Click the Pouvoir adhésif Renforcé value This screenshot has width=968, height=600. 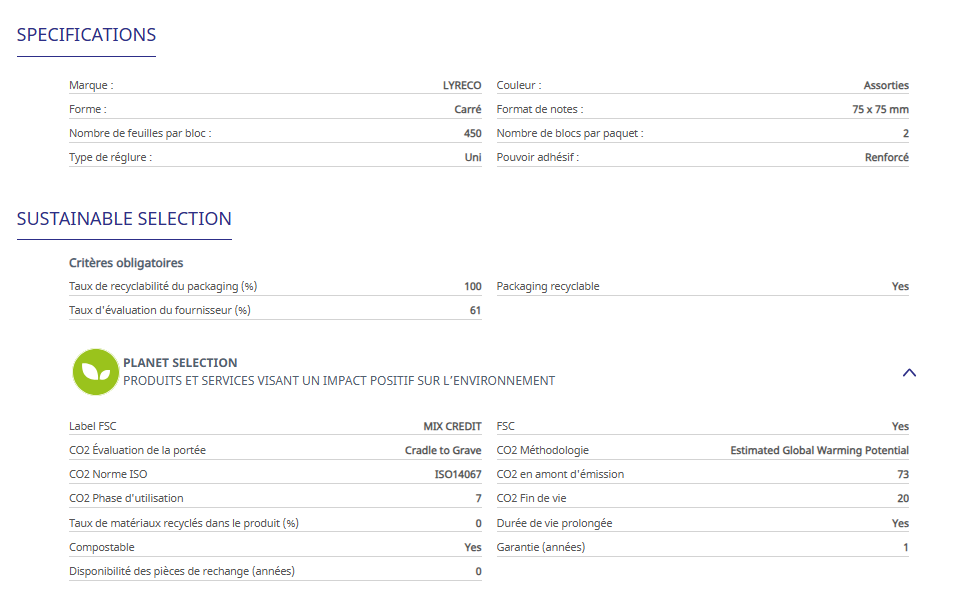point(886,158)
